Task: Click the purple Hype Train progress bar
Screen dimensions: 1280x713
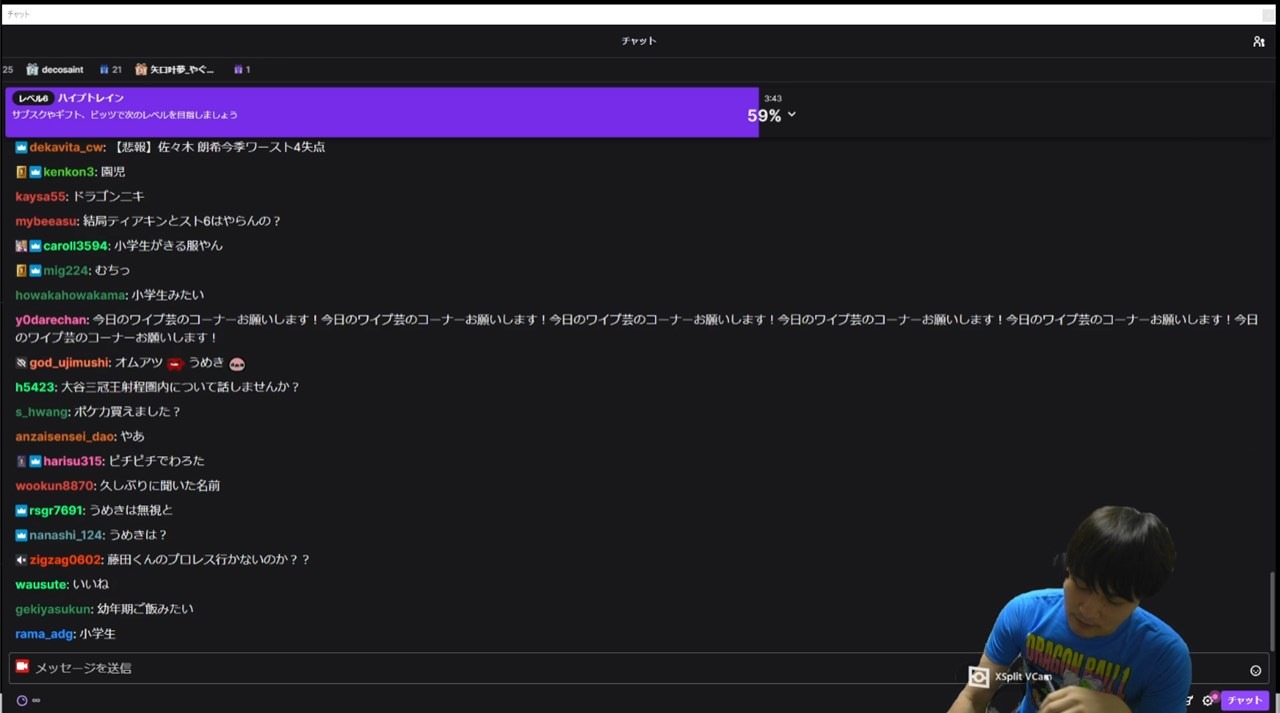Action: (380, 111)
